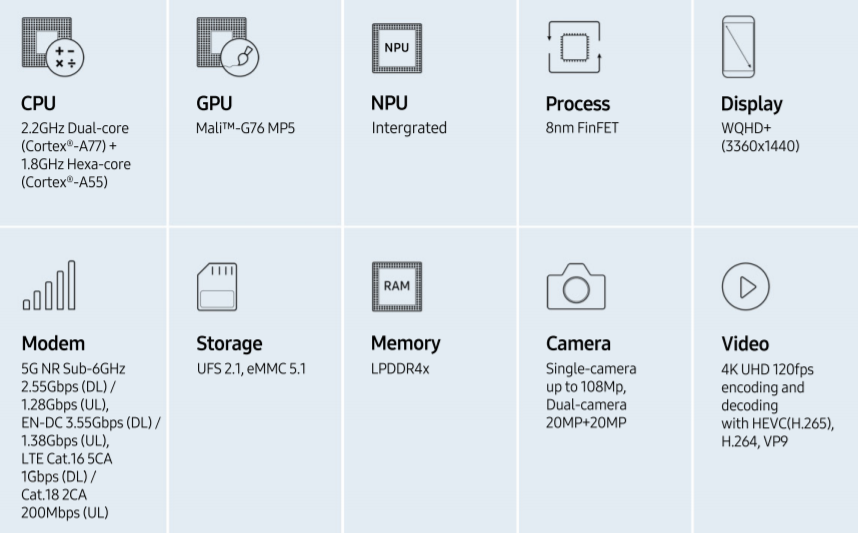Click the Process chip with arrows icon
Screen dimensions: 858x533
point(574,47)
